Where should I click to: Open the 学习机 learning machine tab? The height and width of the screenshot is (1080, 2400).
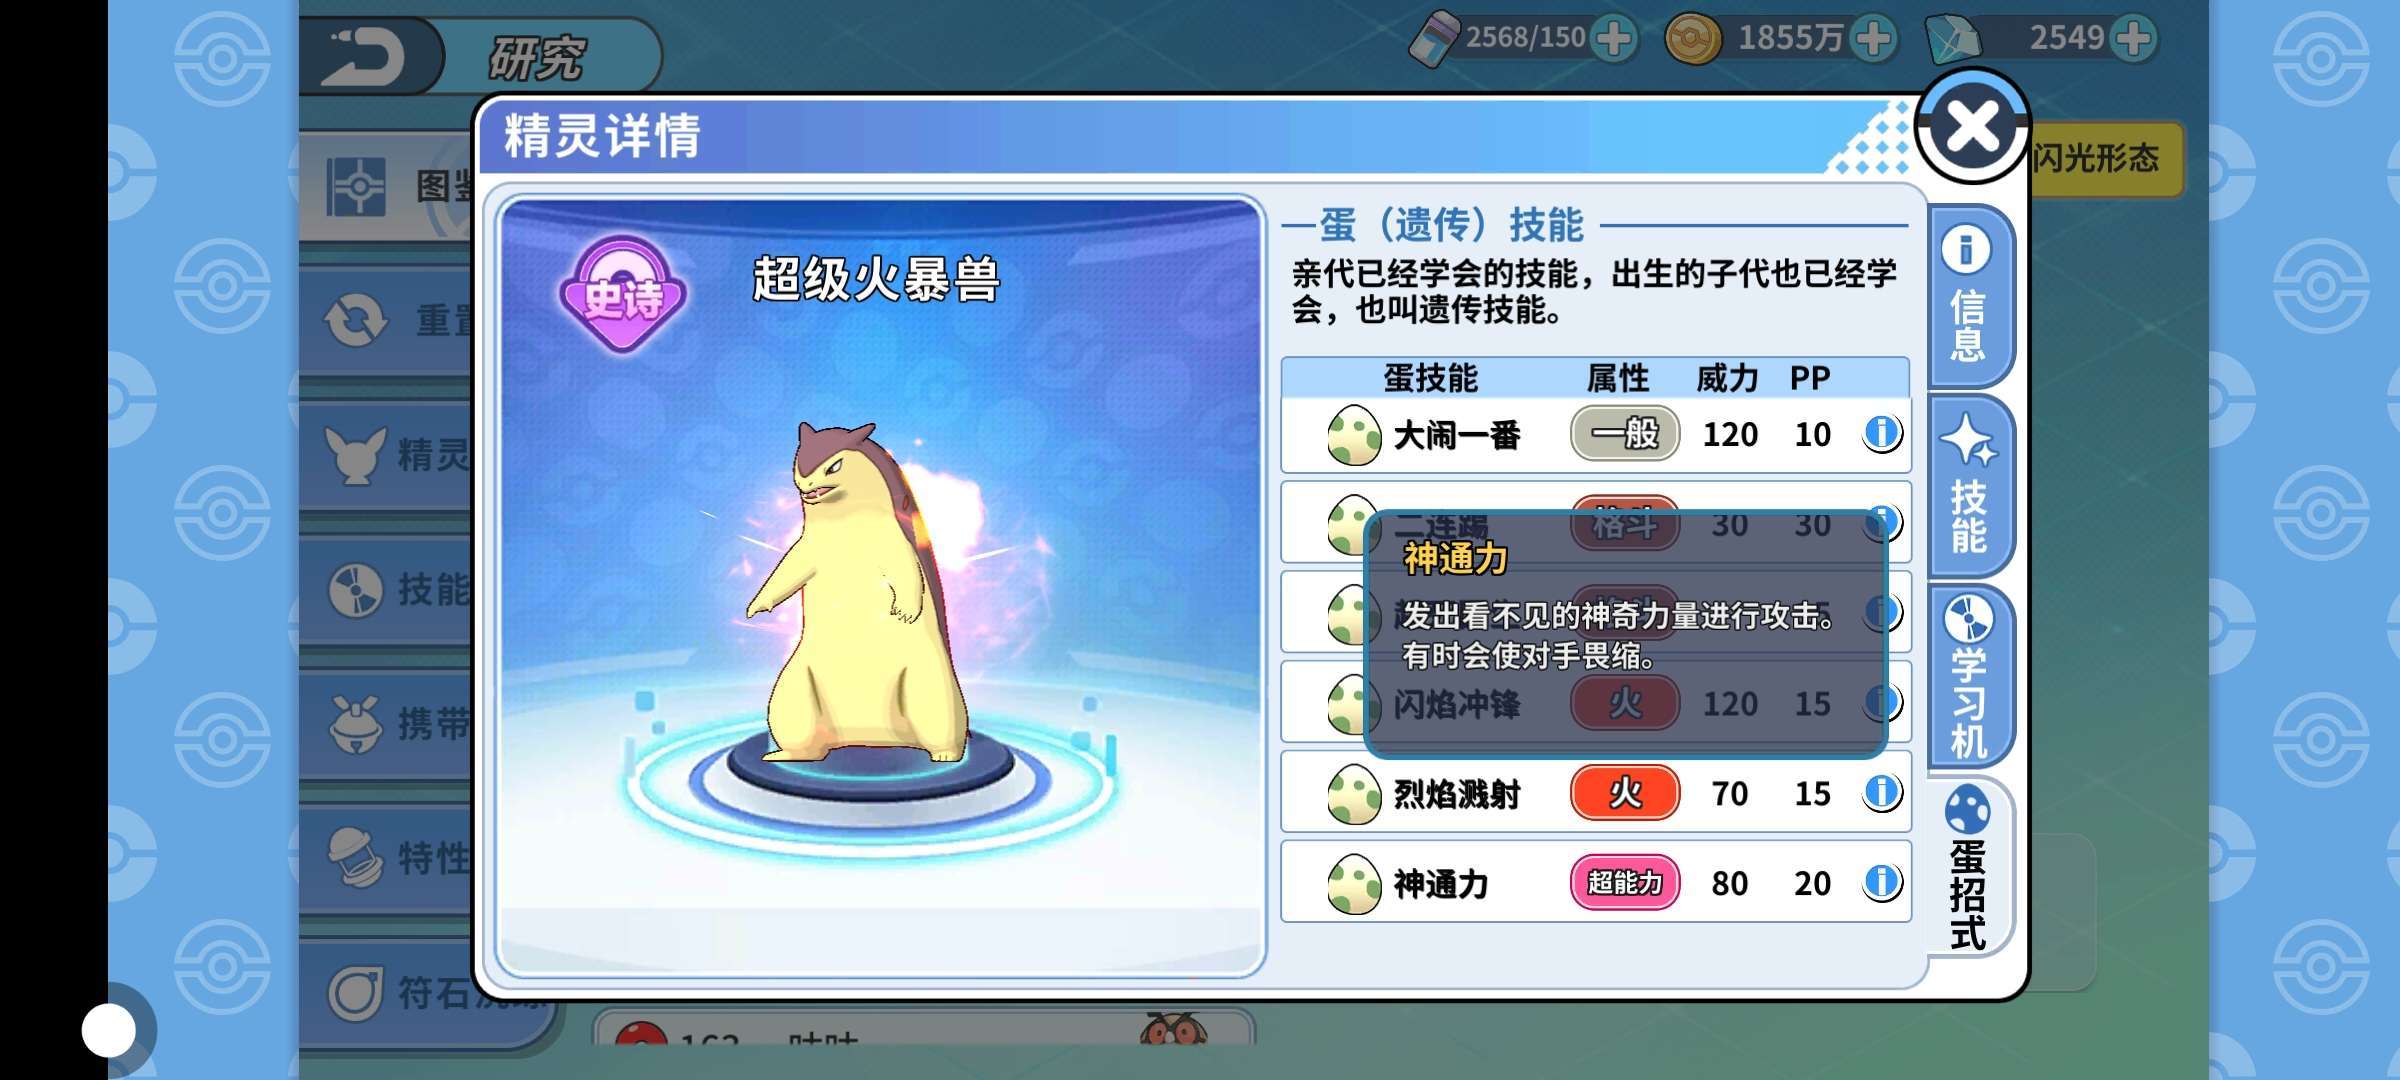point(1968,677)
